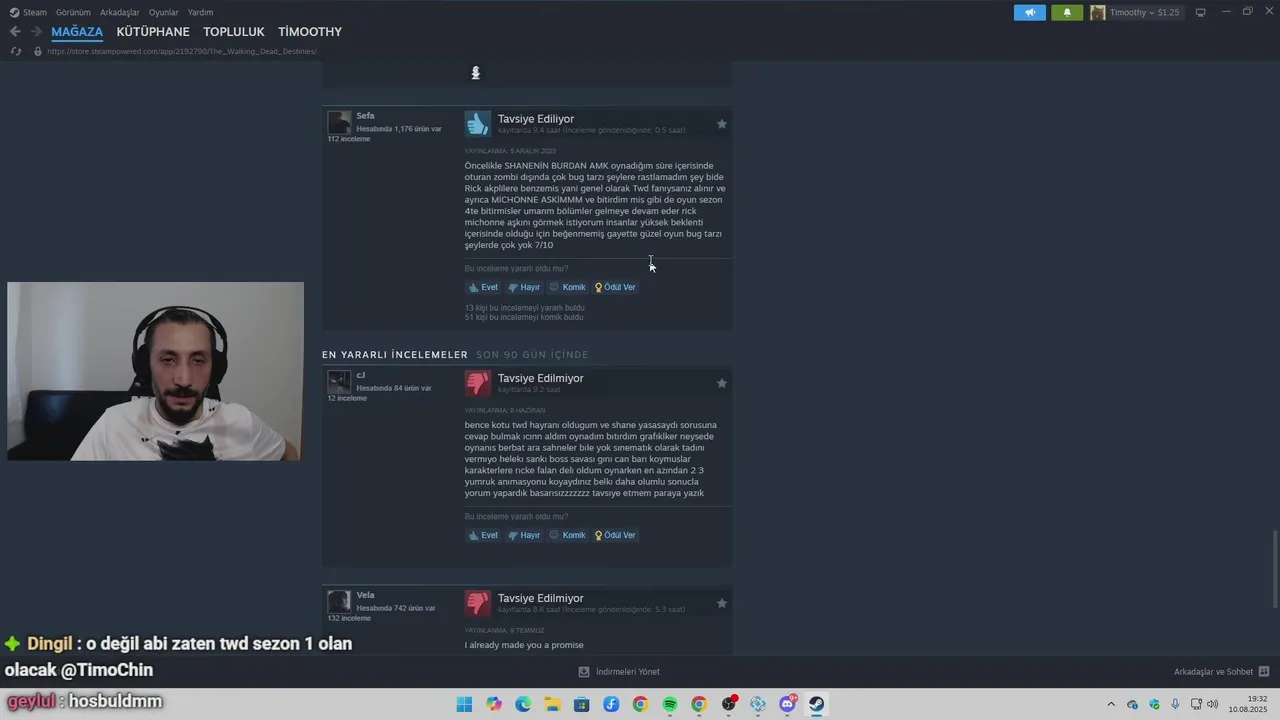Screen dimensions: 1280x720
Task: Open Microsoft Store from taskbar
Action: coord(582,704)
